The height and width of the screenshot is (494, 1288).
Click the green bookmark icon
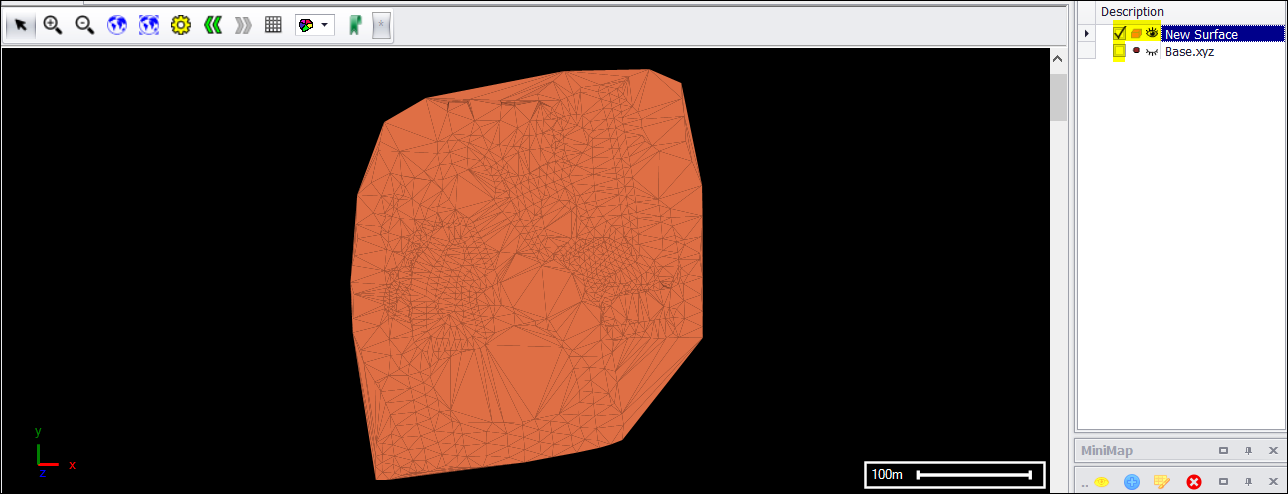click(x=353, y=26)
